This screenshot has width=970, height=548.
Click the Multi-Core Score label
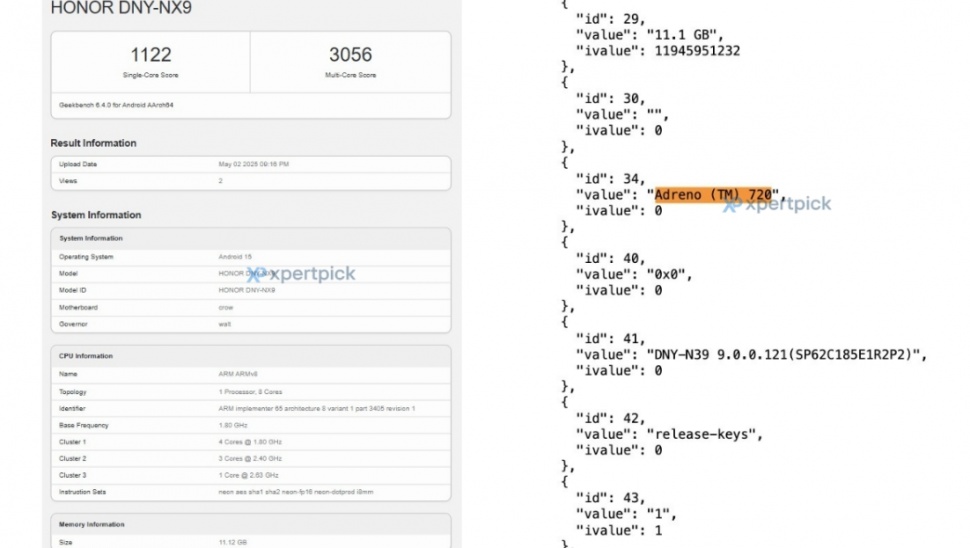click(x=350, y=75)
